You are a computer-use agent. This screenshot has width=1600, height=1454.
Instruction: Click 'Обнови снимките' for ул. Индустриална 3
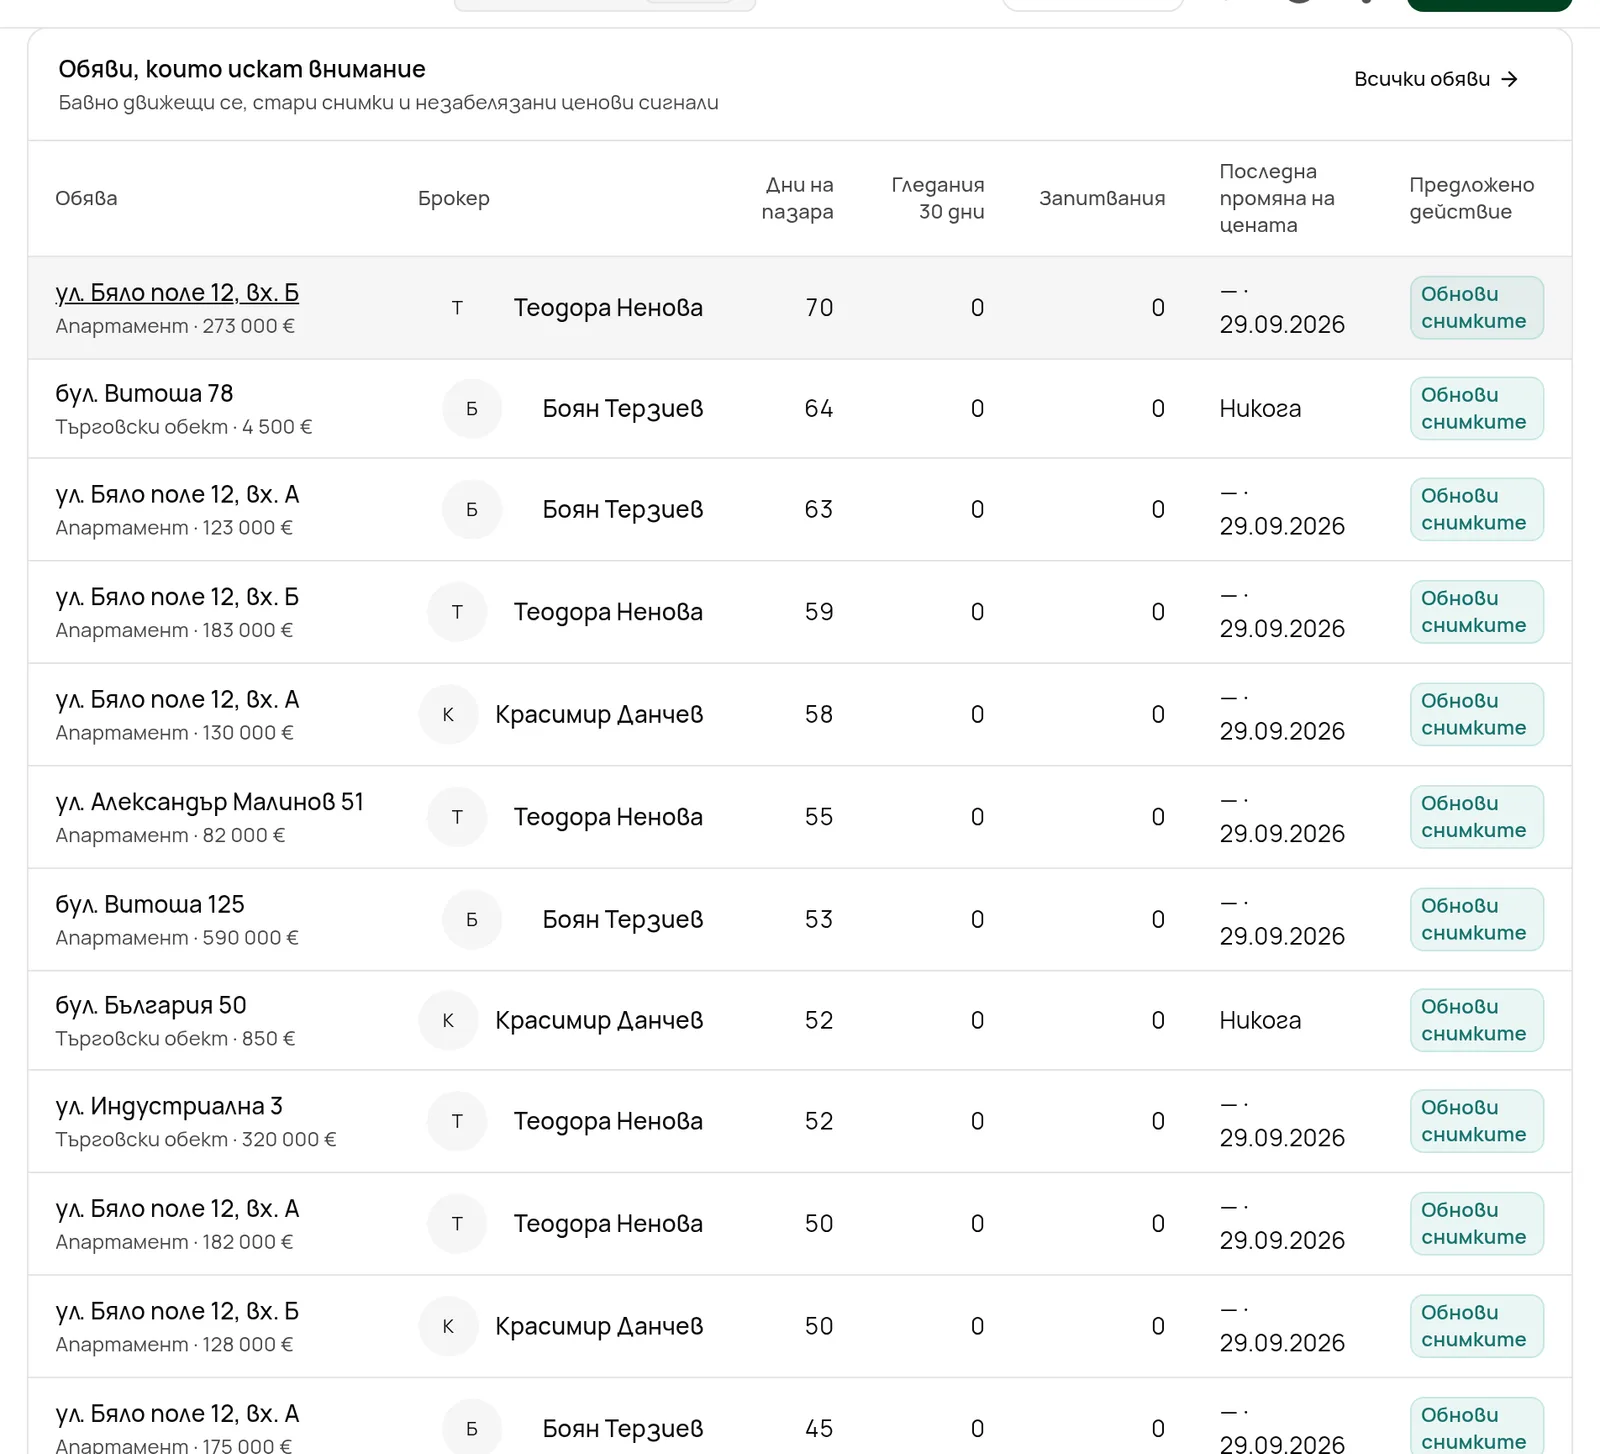coord(1476,1122)
